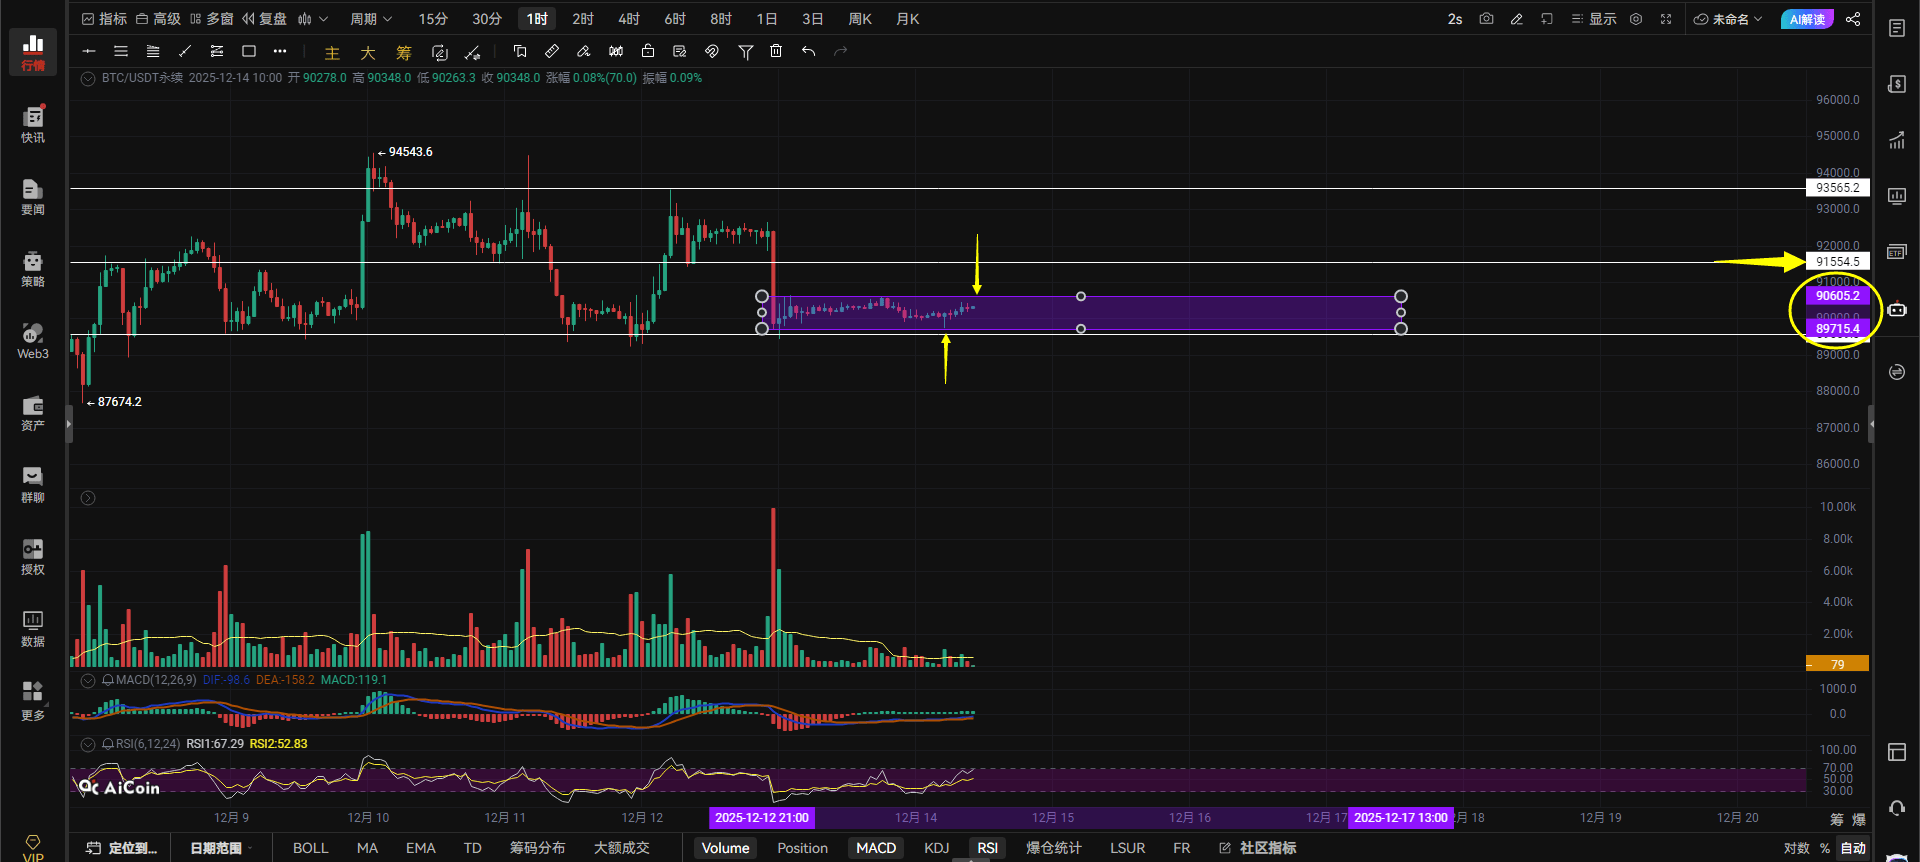Open the share icon in top bar
Image resolution: width=1920 pixels, height=862 pixels.
point(1853,19)
